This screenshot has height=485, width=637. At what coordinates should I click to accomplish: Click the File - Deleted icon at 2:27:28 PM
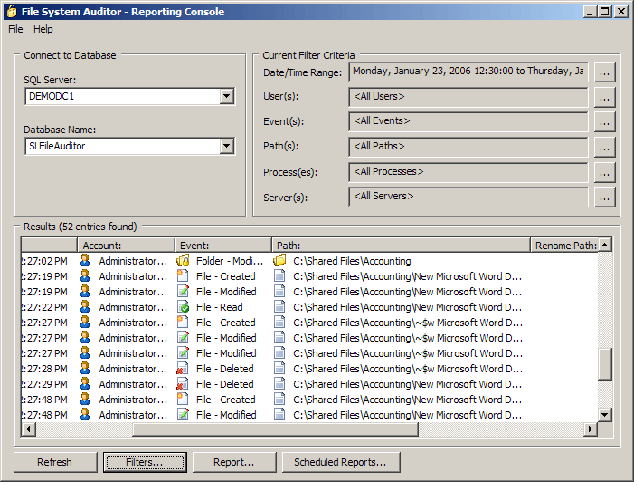[x=183, y=369]
